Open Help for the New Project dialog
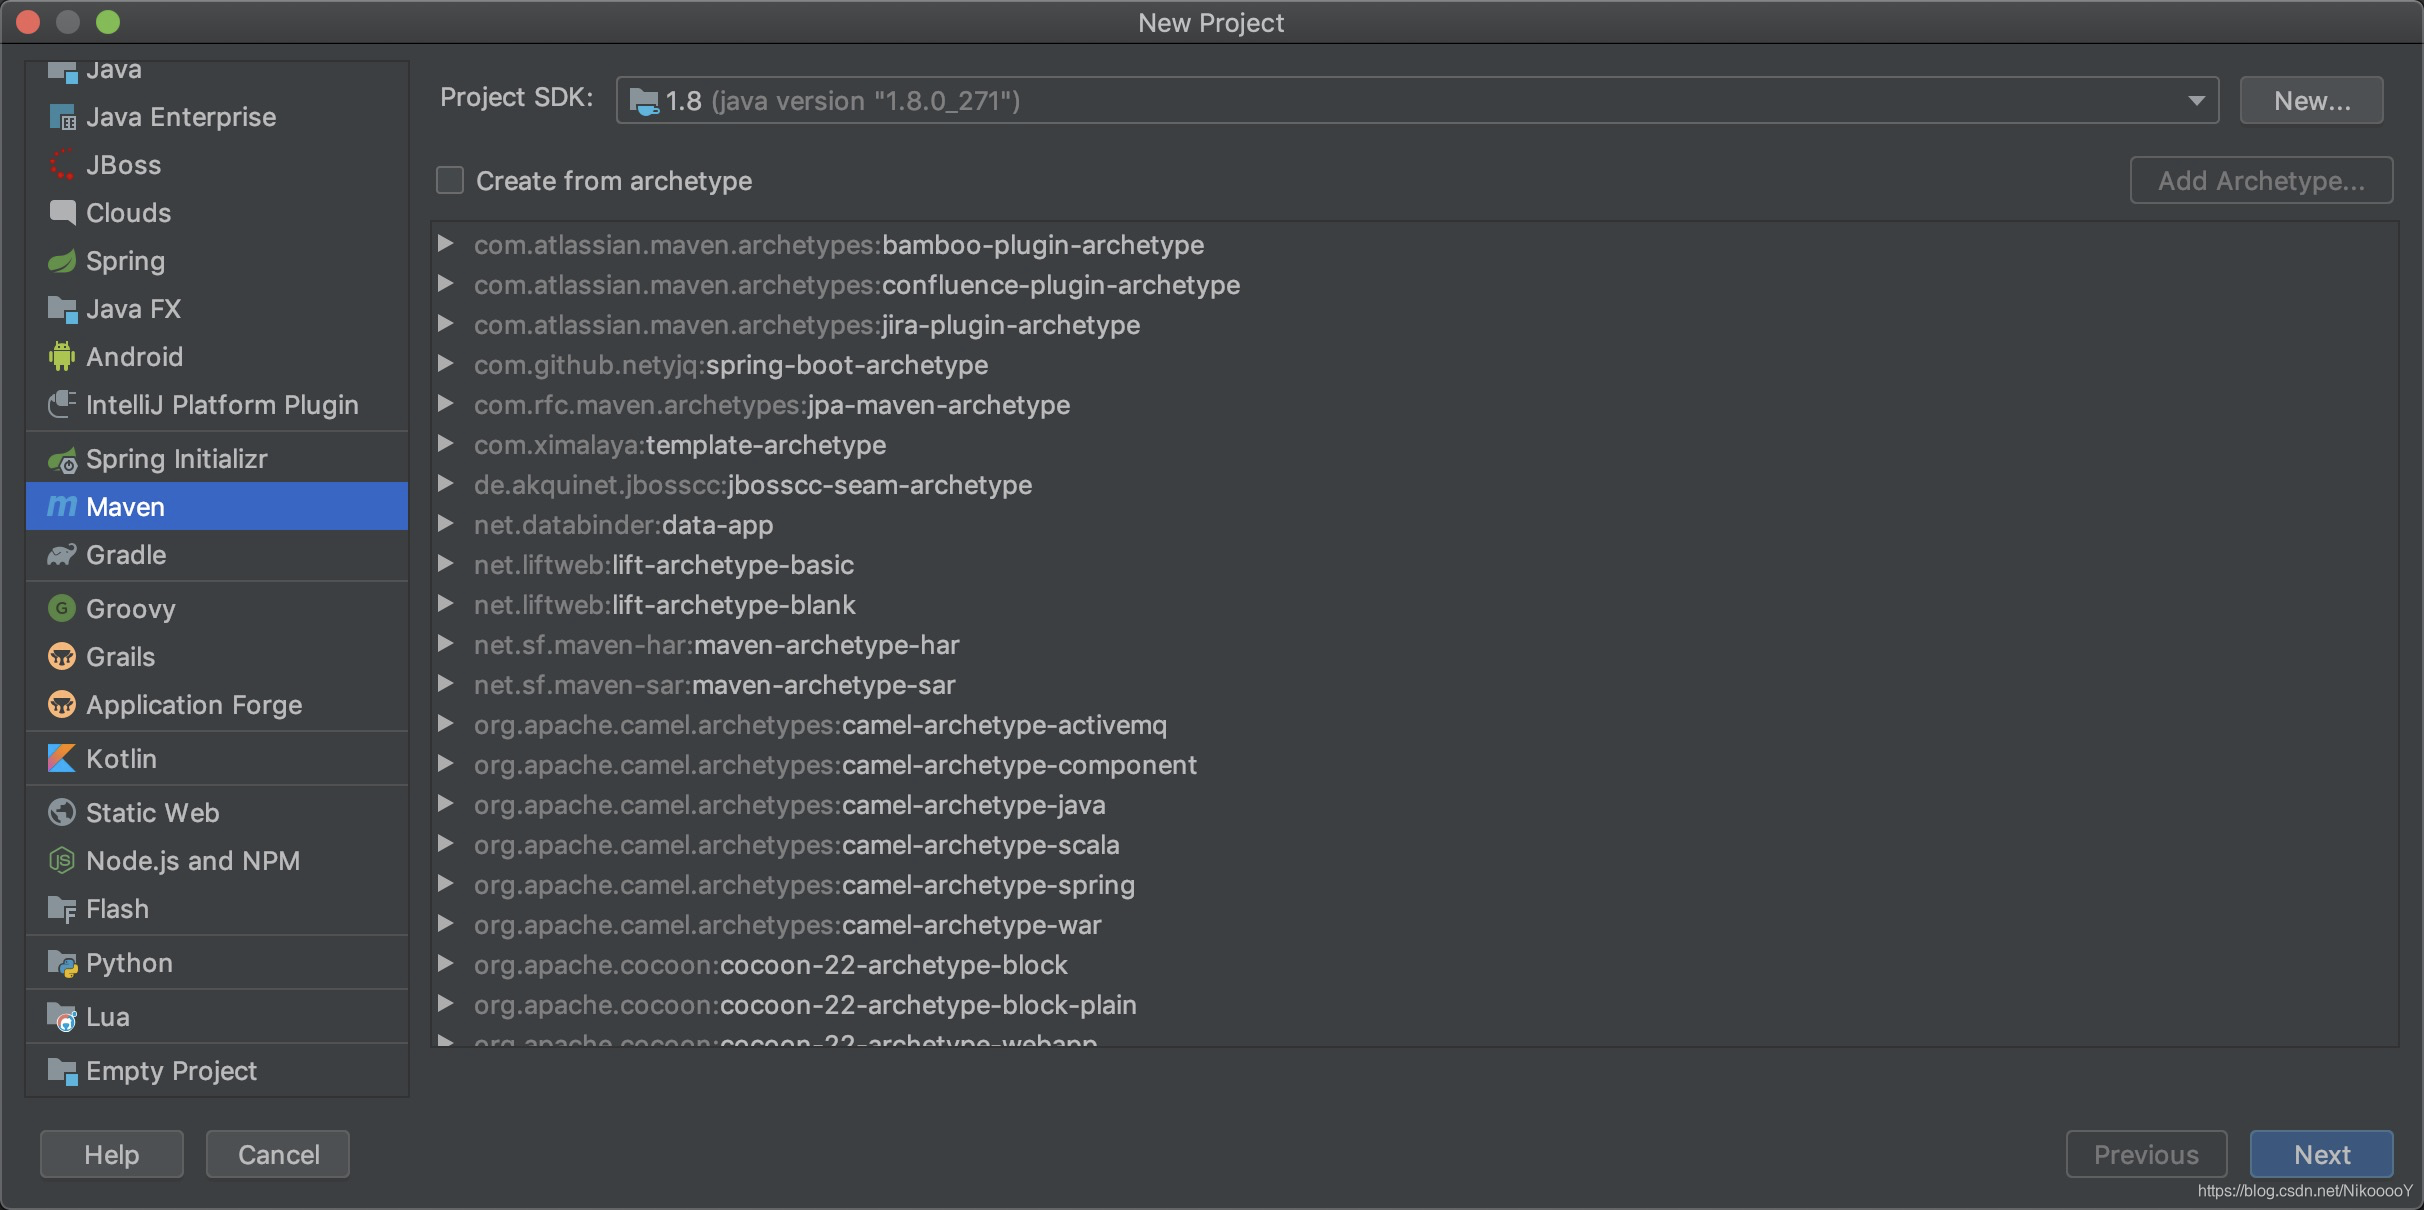The height and width of the screenshot is (1210, 2424). 111,1155
